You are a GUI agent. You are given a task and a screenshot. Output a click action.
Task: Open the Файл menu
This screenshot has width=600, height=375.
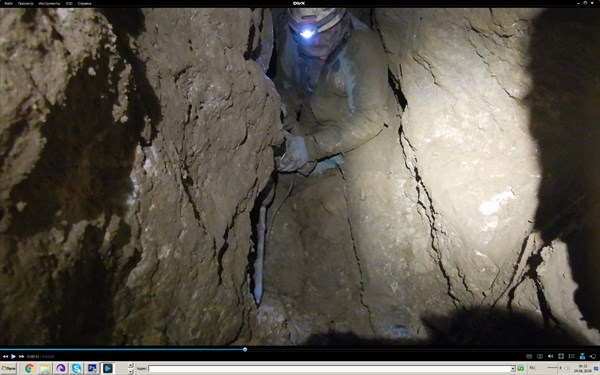point(8,3)
